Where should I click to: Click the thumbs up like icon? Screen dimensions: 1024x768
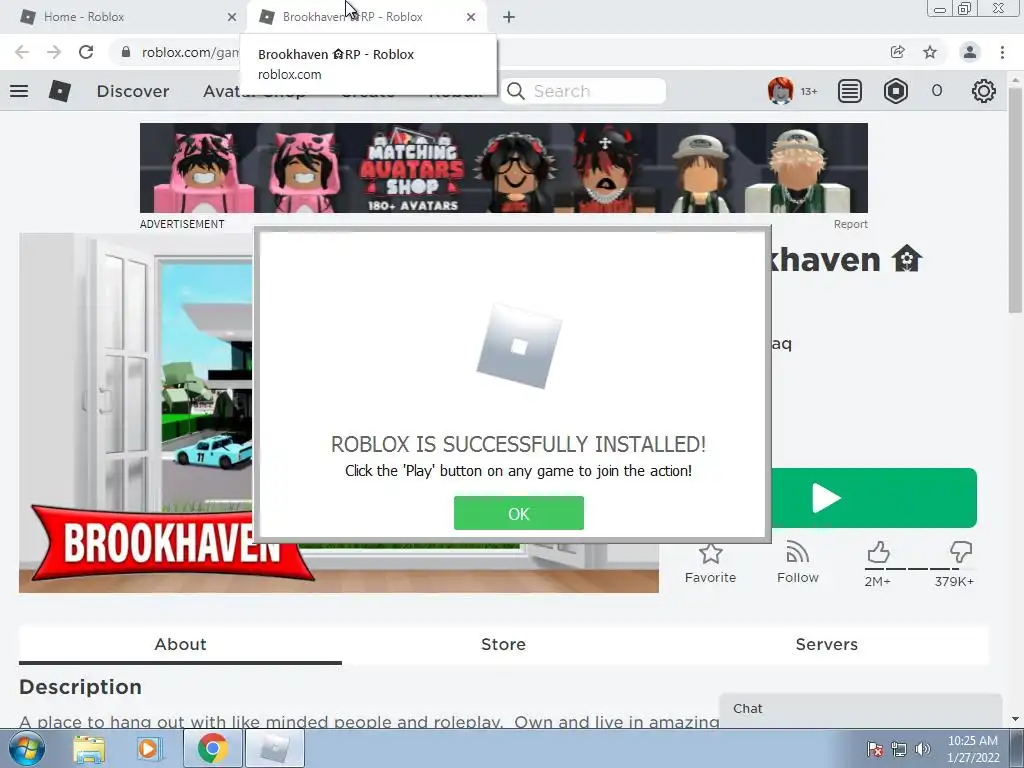click(878, 552)
